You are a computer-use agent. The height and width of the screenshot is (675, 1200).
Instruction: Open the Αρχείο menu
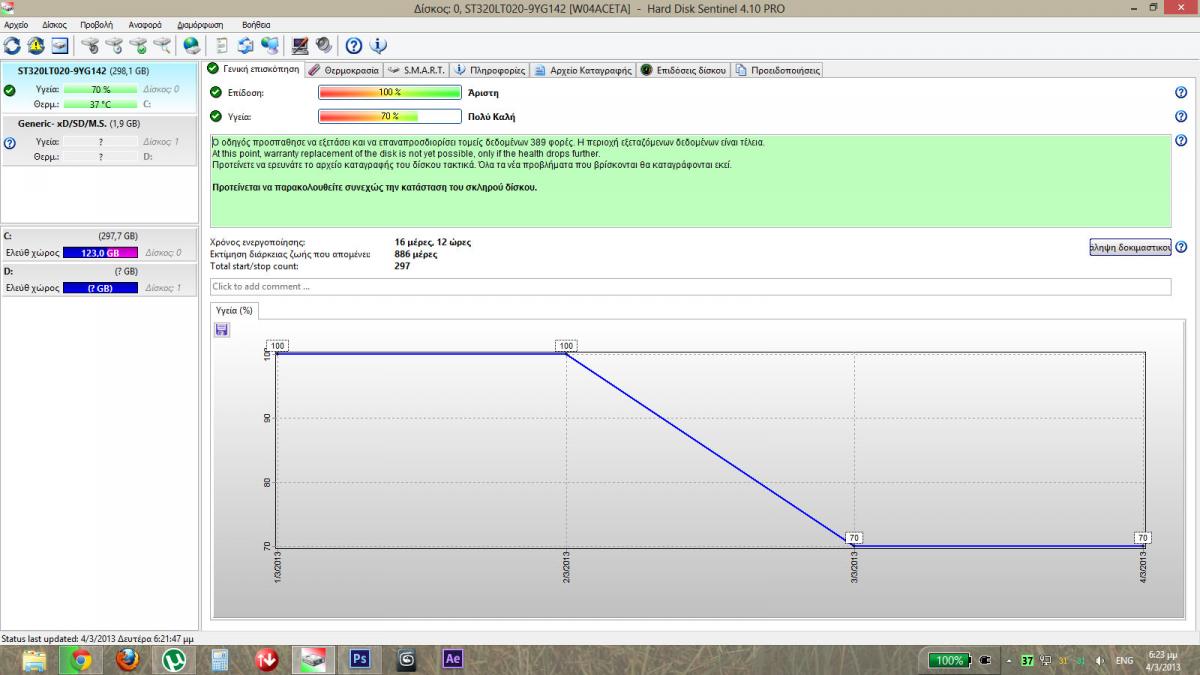click(x=16, y=23)
